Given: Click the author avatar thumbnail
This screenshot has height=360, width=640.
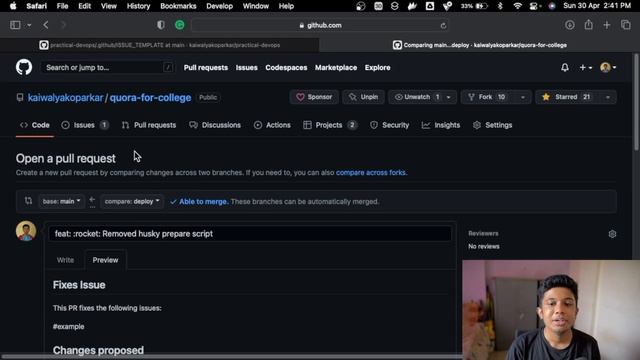Looking at the screenshot, I should [x=26, y=231].
